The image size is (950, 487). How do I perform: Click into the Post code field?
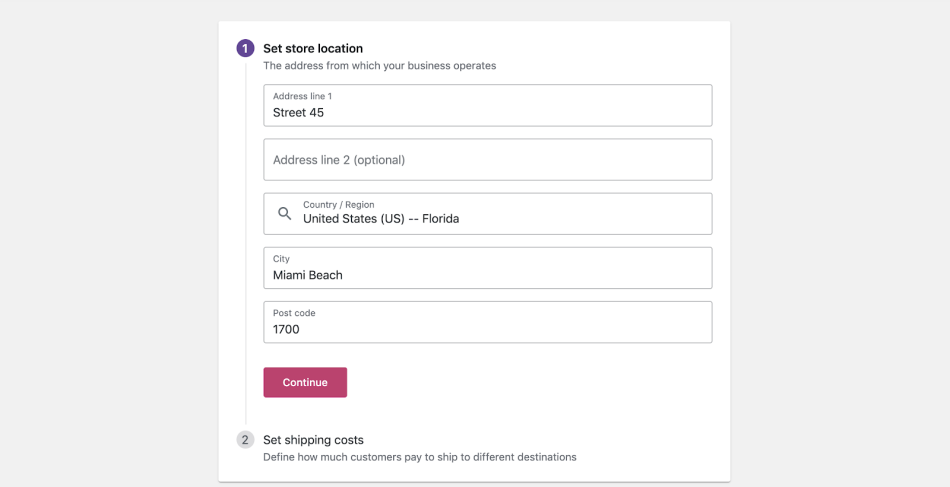(488, 322)
